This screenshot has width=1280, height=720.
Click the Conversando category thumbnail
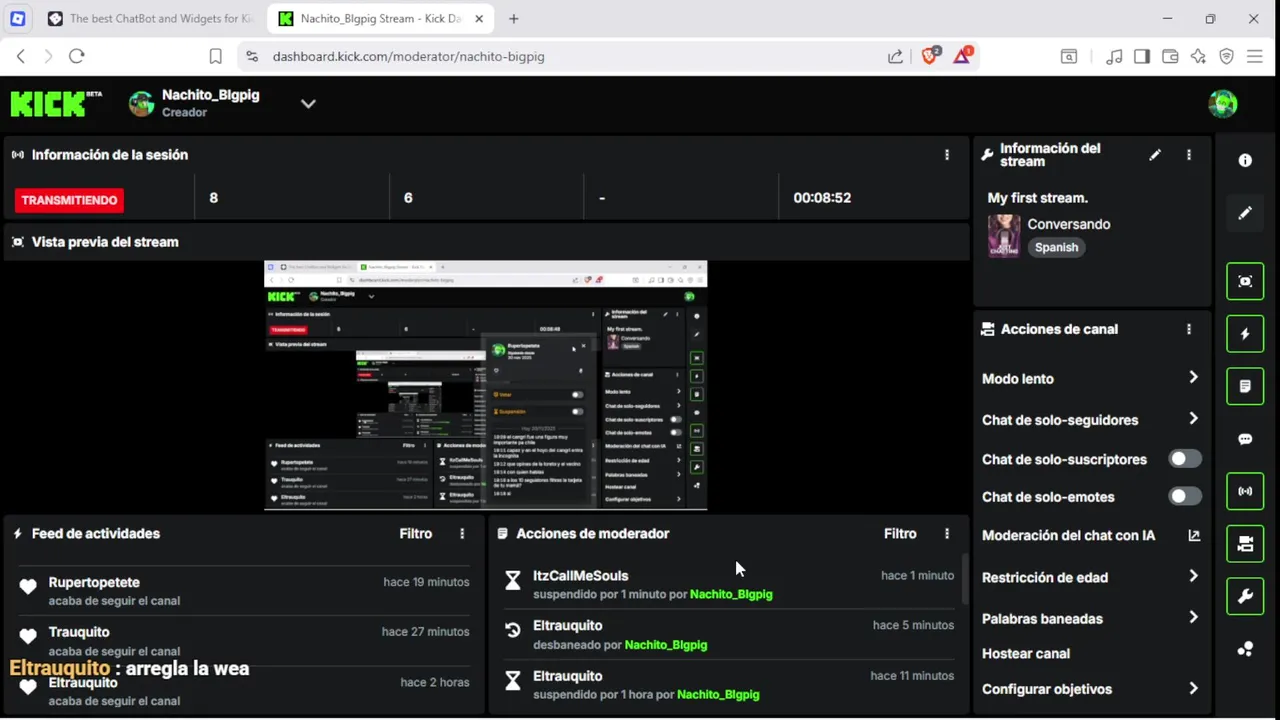click(x=1004, y=236)
